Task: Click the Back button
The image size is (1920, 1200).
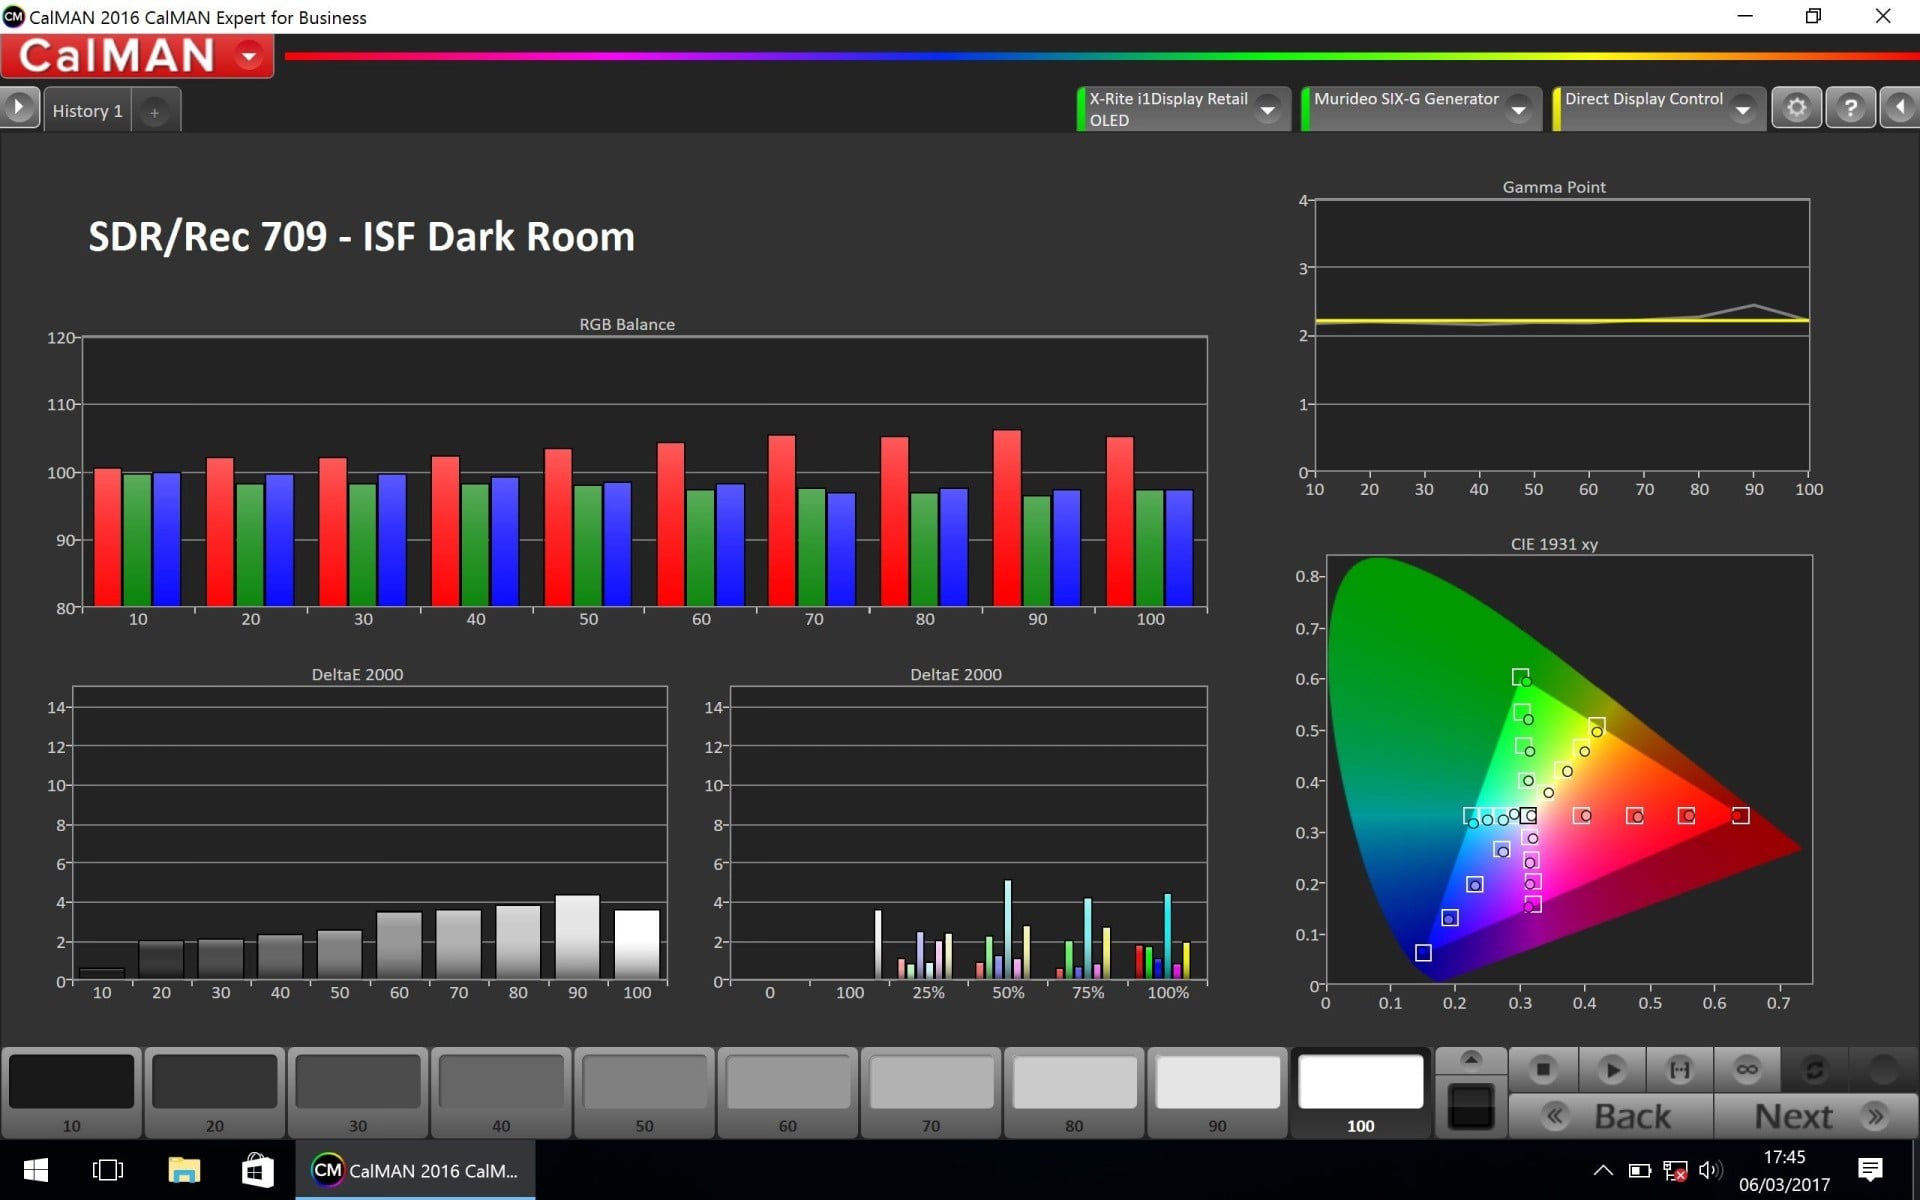Action: pos(1610,1116)
